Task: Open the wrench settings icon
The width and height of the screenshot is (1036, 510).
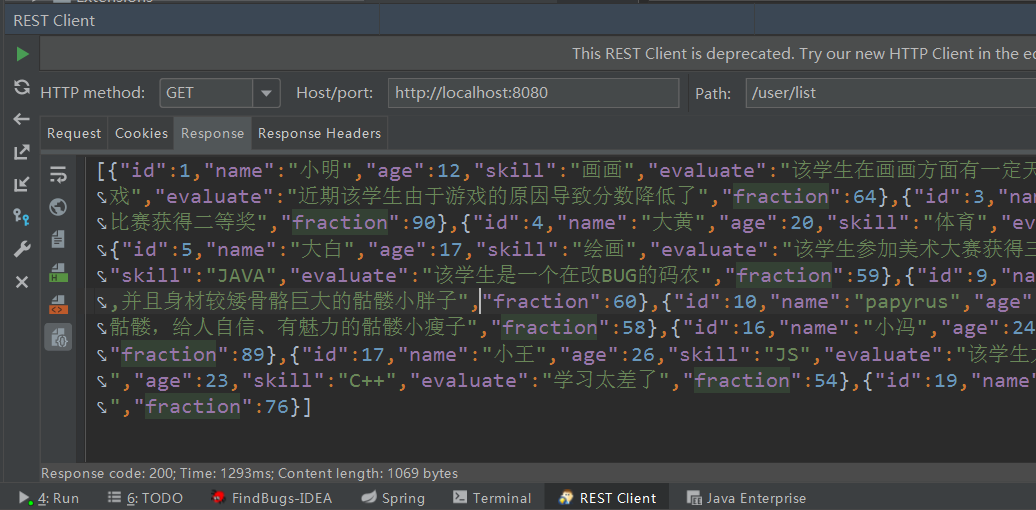Action: pyautogui.click(x=22, y=249)
